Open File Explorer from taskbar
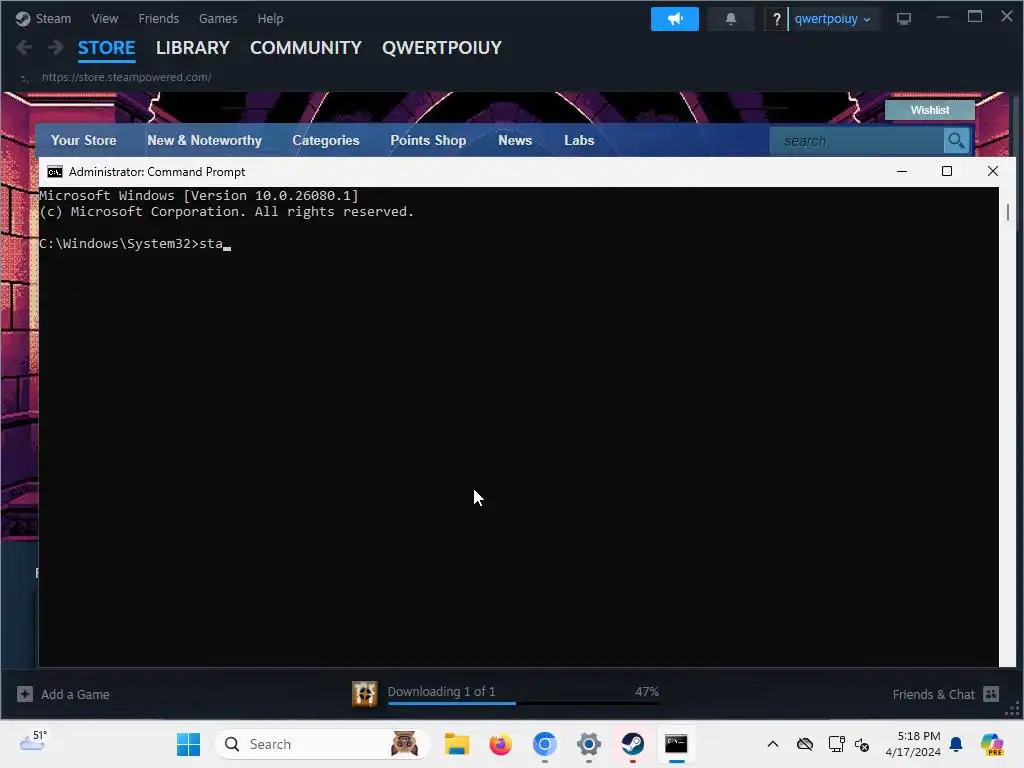1024x768 pixels. tap(456, 744)
